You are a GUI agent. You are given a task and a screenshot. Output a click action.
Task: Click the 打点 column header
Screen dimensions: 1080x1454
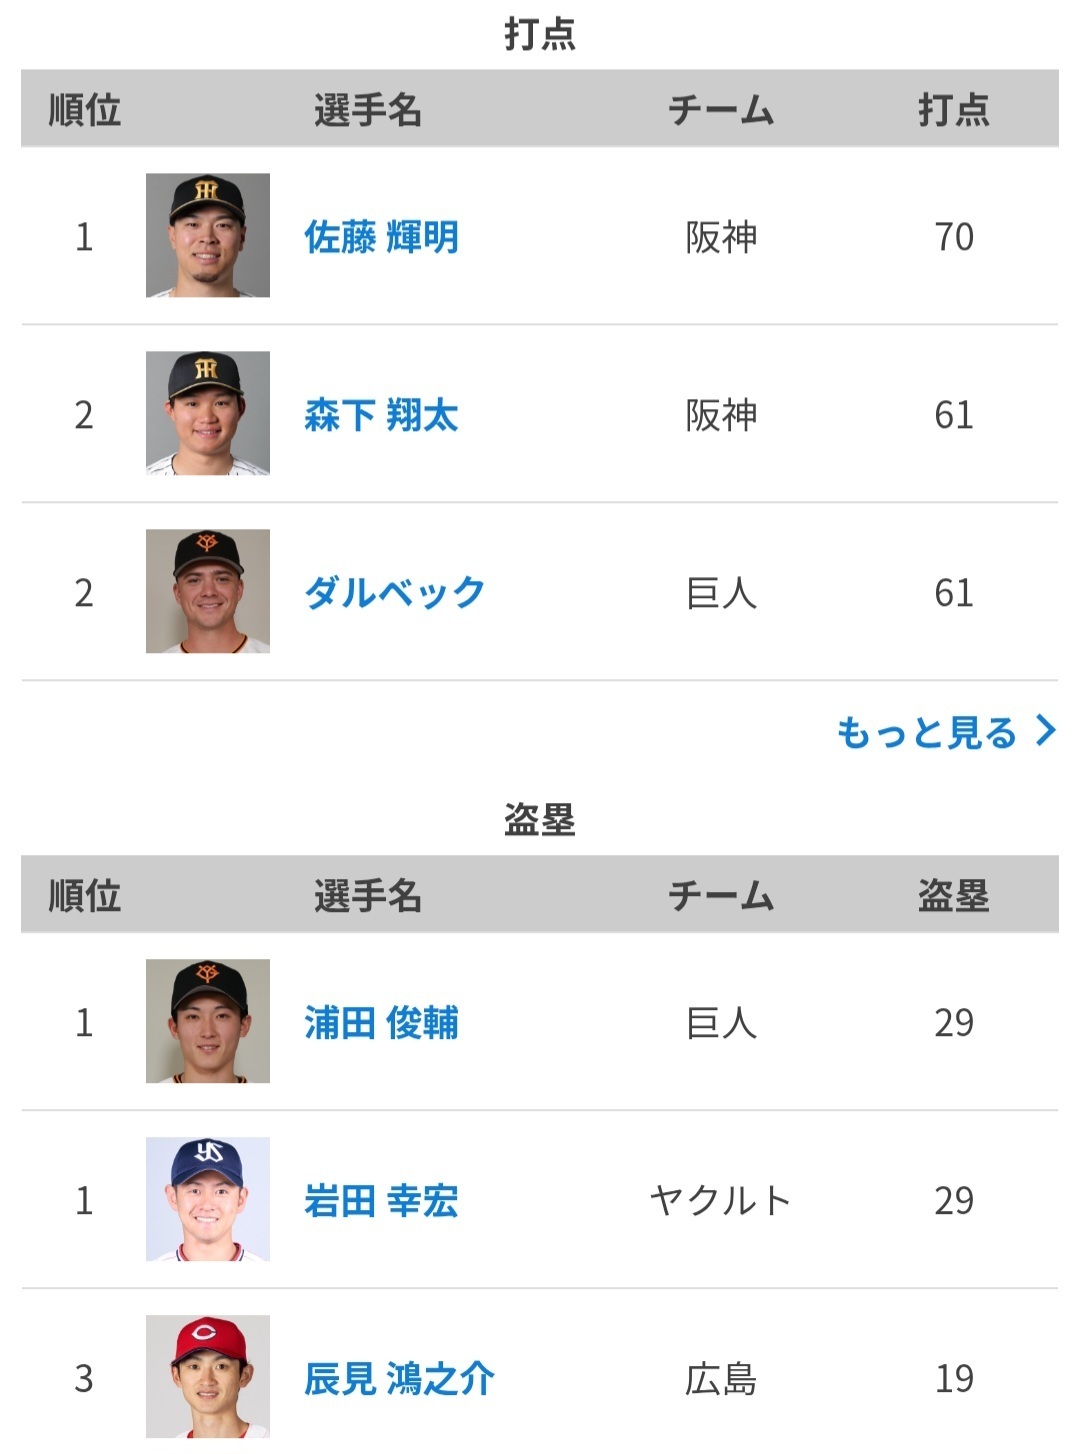pos(954,109)
